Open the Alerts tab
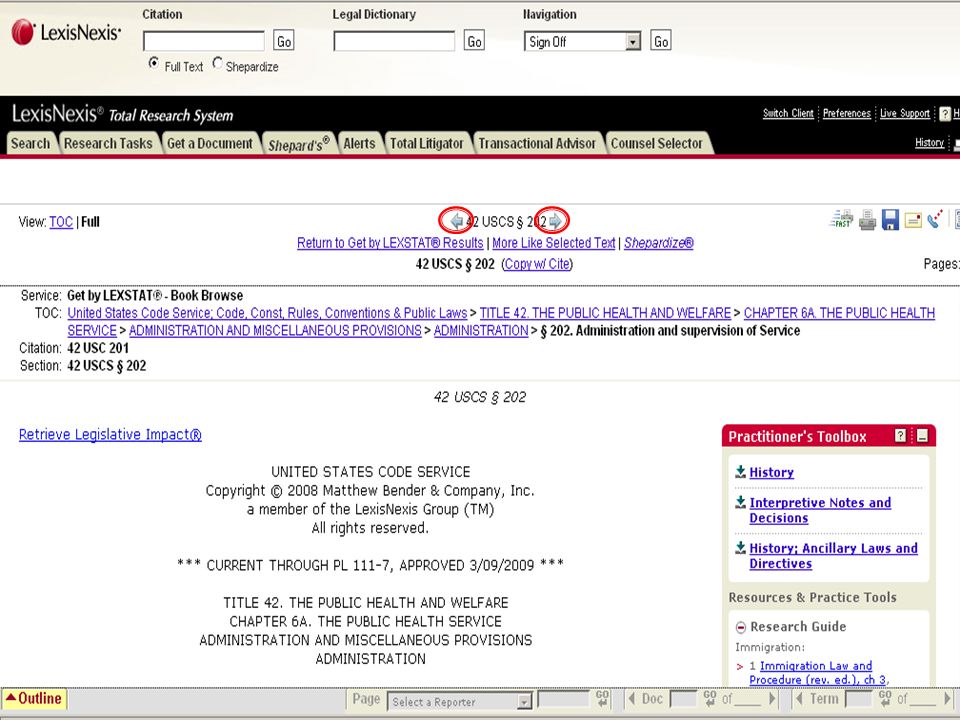Image resolution: width=960 pixels, height=720 pixels. 359,143
